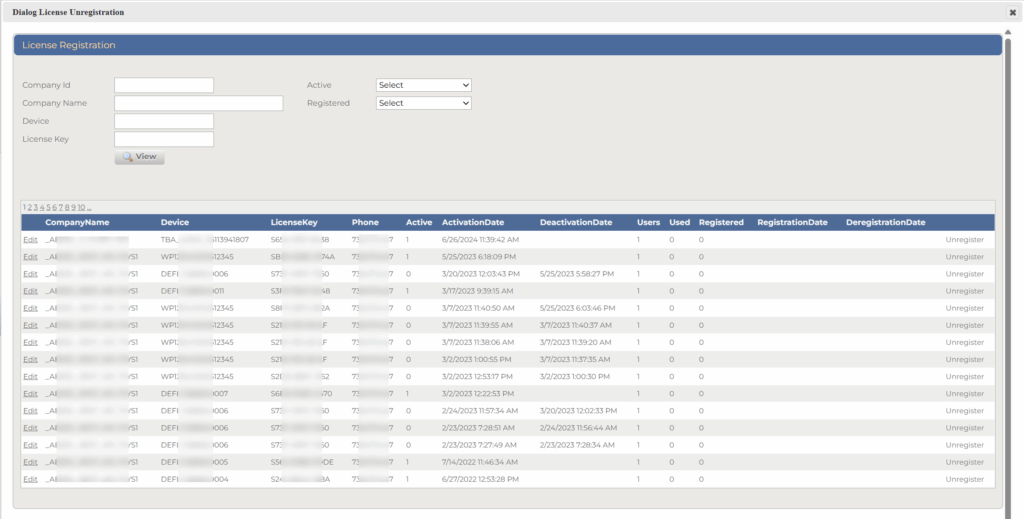This screenshot has width=1024, height=519.
Task: Edit the row activated 6/26/2024 11:39:42 AM
Action: point(29,240)
